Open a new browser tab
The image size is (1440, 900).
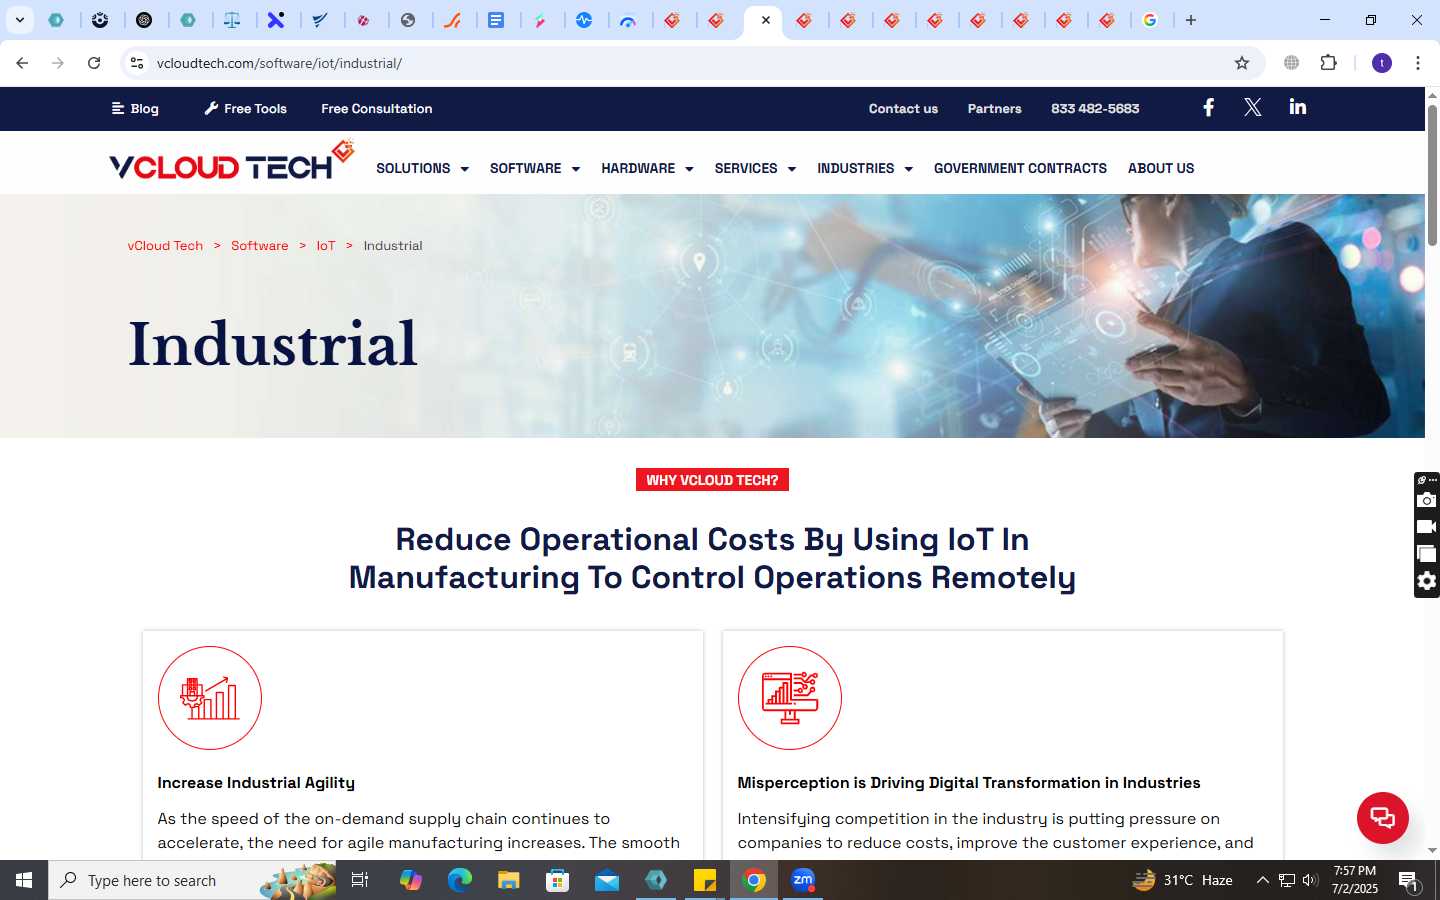[x=1190, y=20]
